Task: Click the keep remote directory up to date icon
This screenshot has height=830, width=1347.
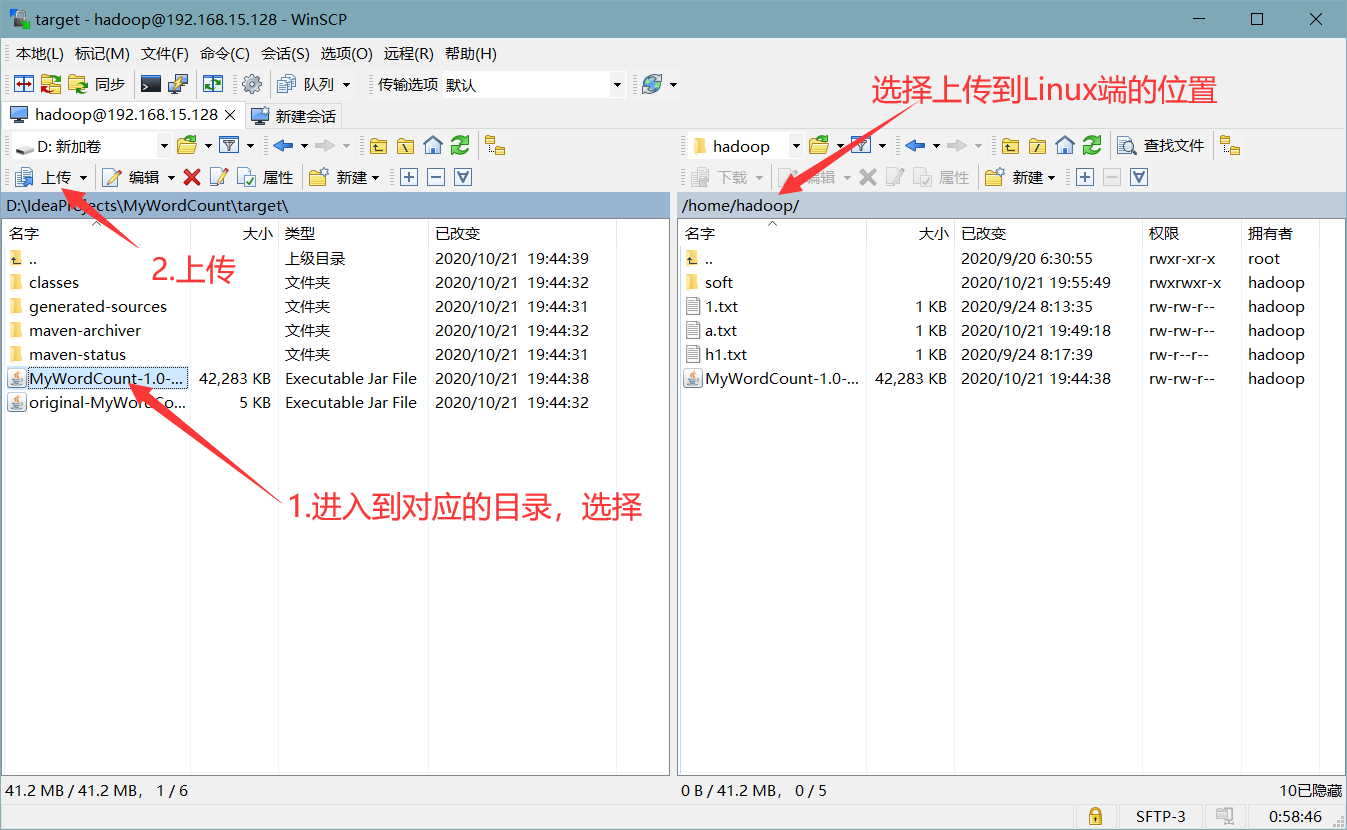Action: (213, 85)
